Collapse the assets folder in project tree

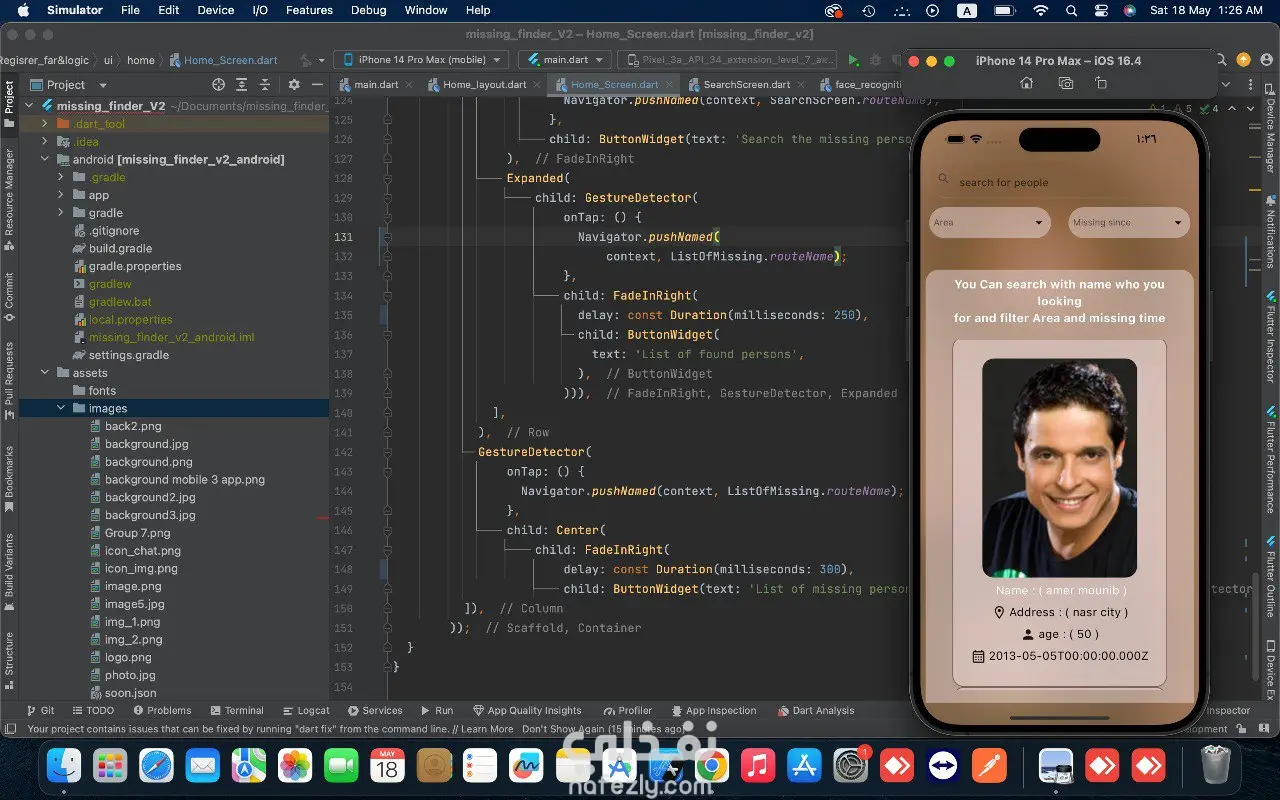coord(46,373)
